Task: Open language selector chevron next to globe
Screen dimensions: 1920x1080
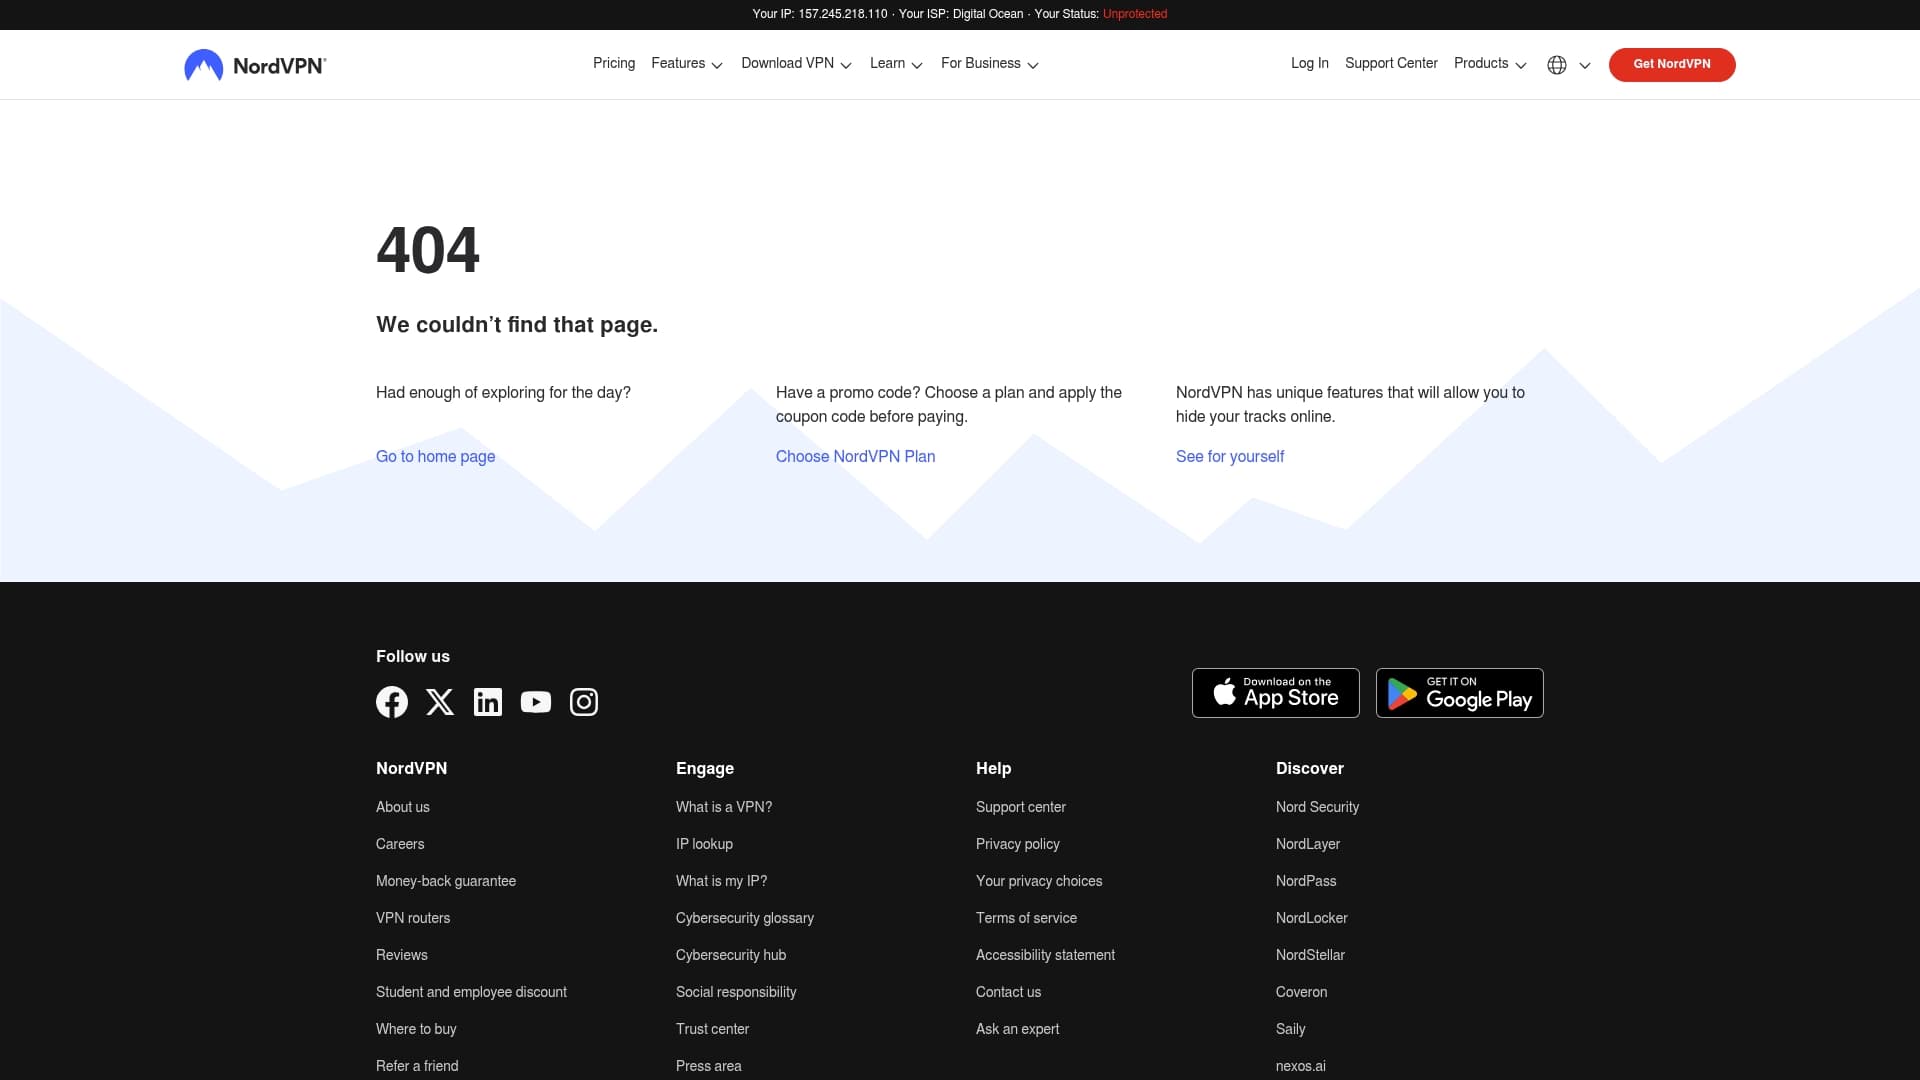Action: pyautogui.click(x=1585, y=65)
